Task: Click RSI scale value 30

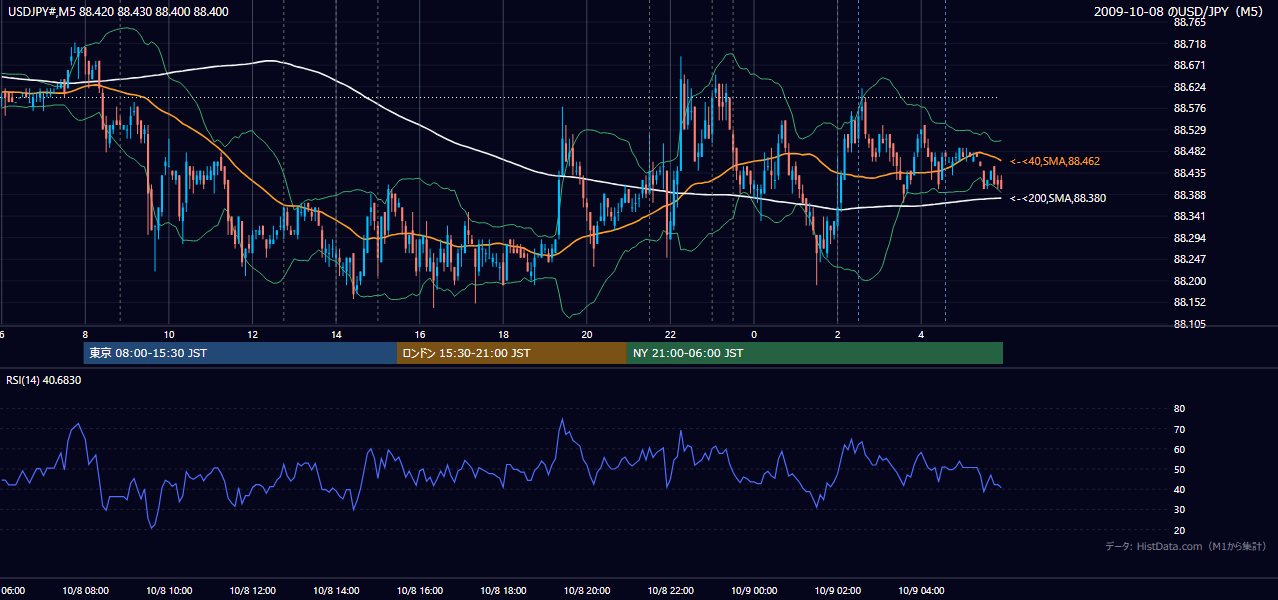Action: pyautogui.click(x=1179, y=510)
